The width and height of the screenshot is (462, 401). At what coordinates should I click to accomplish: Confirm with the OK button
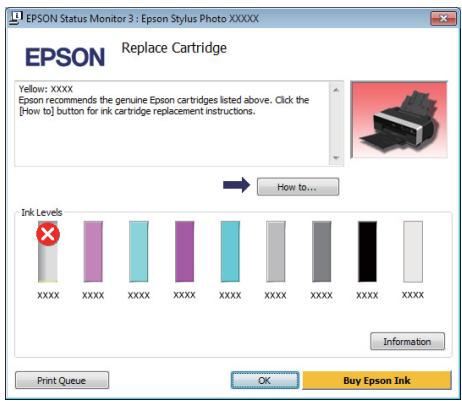[x=265, y=380]
